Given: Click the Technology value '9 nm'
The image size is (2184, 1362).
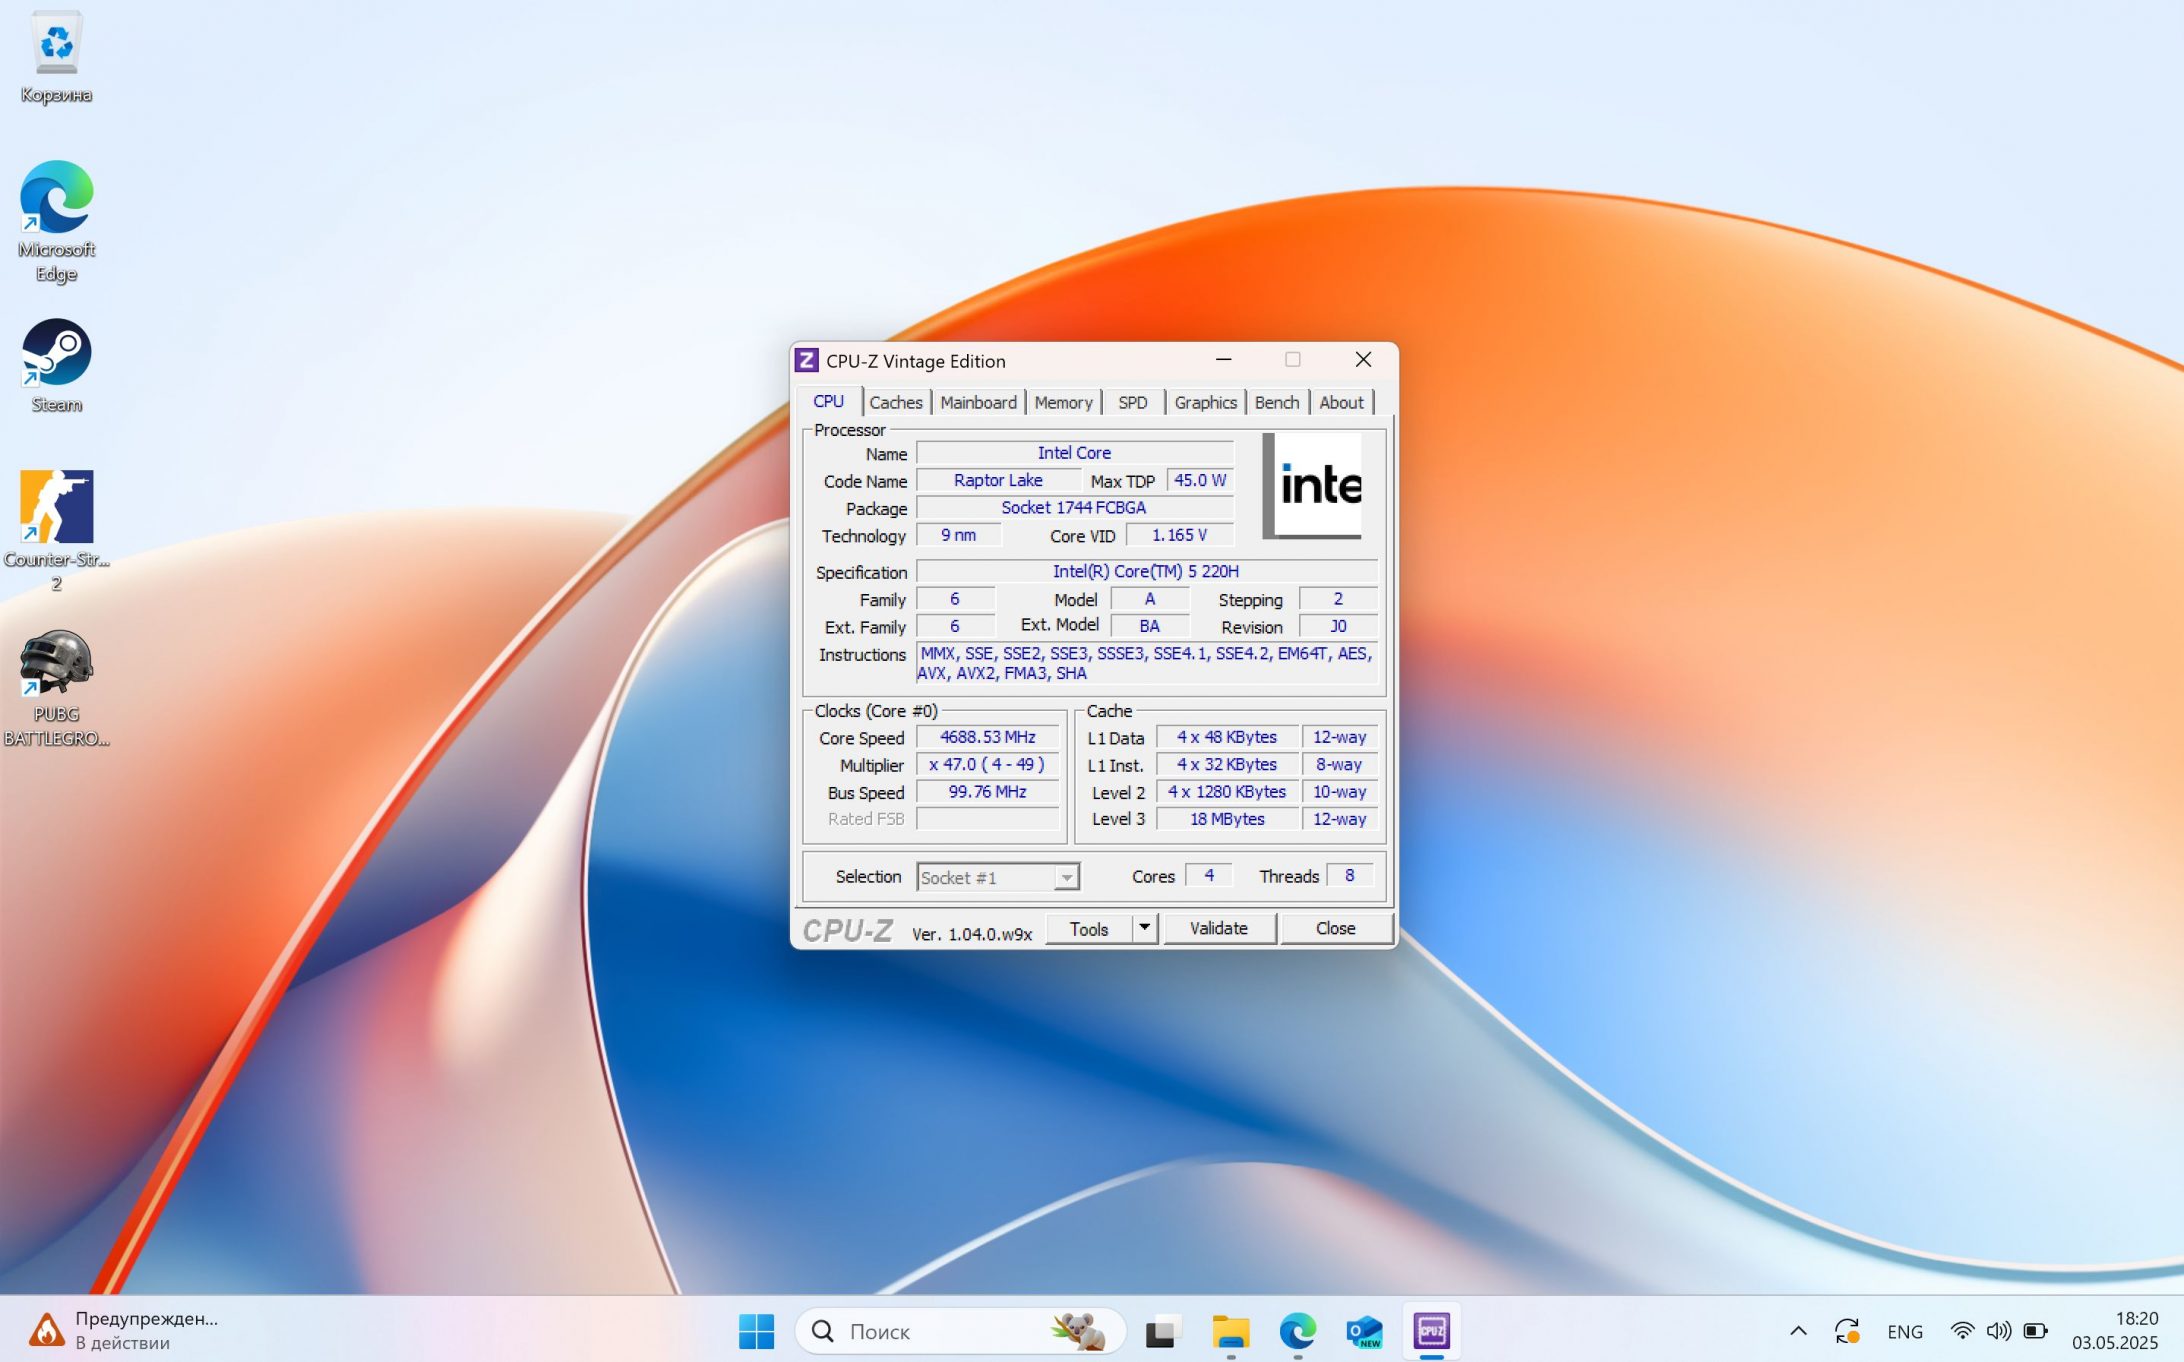Looking at the screenshot, I should pyautogui.click(x=958, y=535).
